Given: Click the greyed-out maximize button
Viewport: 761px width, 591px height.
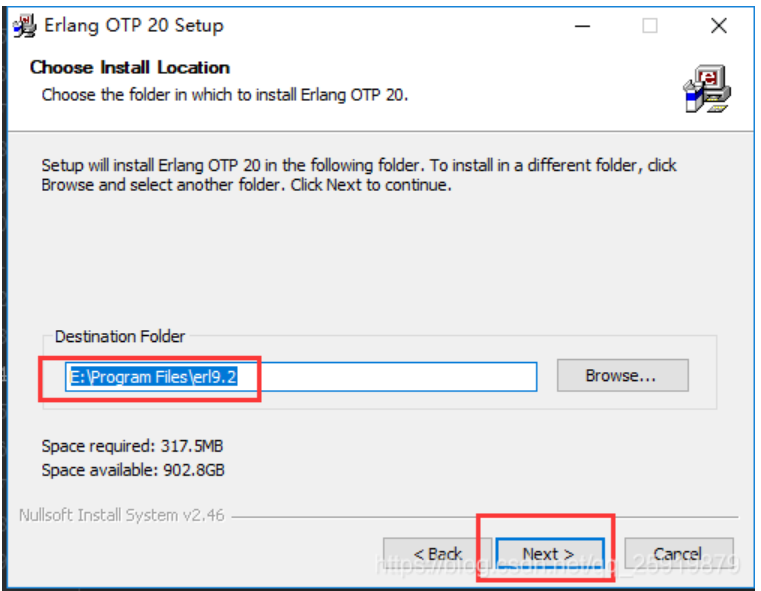Looking at the screenshot, I should (x=650, y=26).
